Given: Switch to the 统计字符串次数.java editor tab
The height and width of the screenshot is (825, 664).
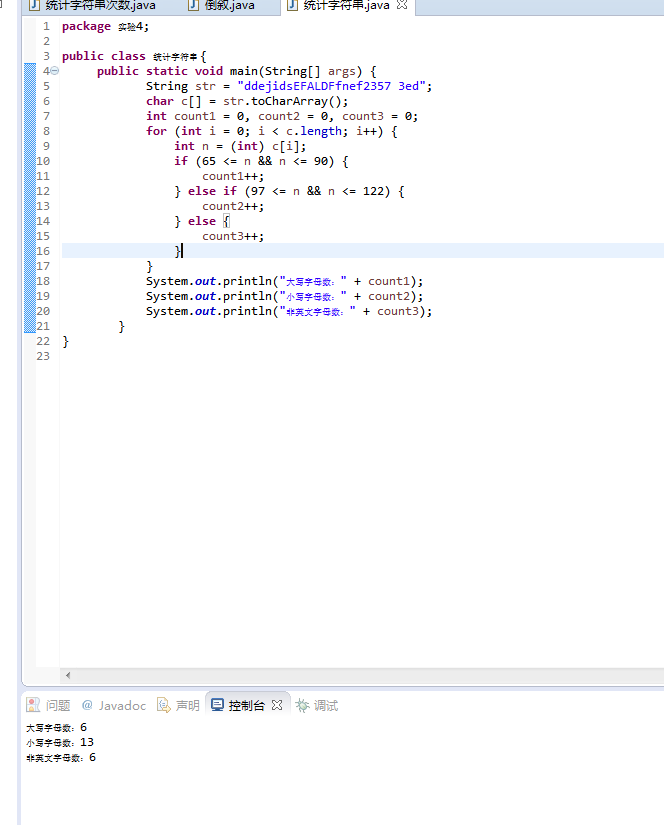Looking at the screenshot, I should click(93, 6).
